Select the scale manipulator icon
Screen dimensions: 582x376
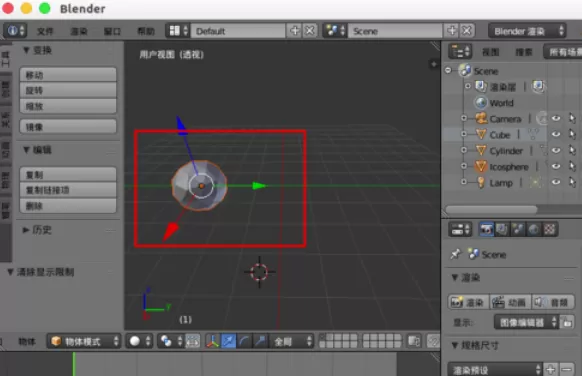260,341
